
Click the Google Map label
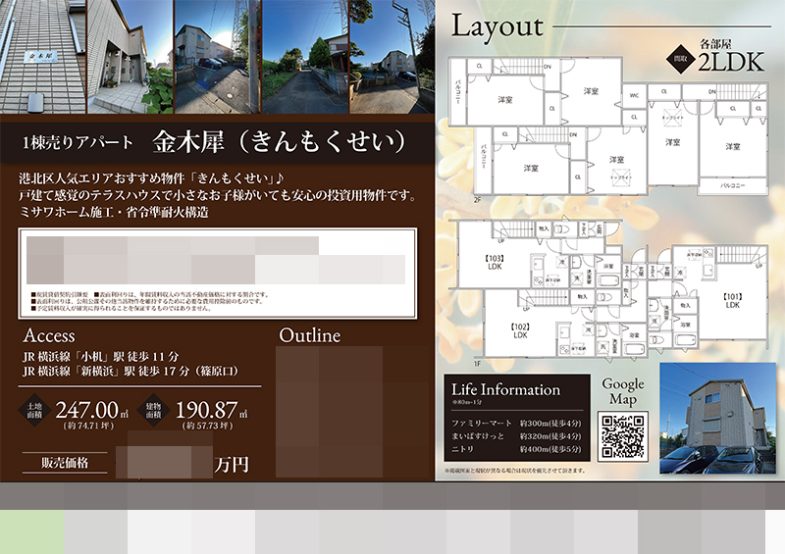[623, 392]
